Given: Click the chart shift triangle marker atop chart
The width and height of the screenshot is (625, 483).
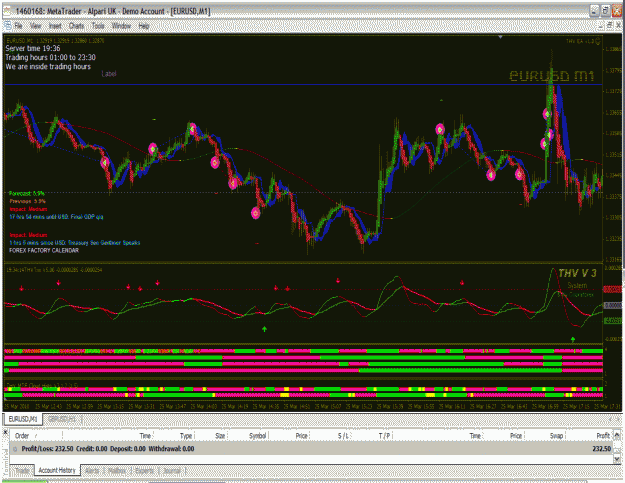Looking at the screenshot, I should [500, 37].
